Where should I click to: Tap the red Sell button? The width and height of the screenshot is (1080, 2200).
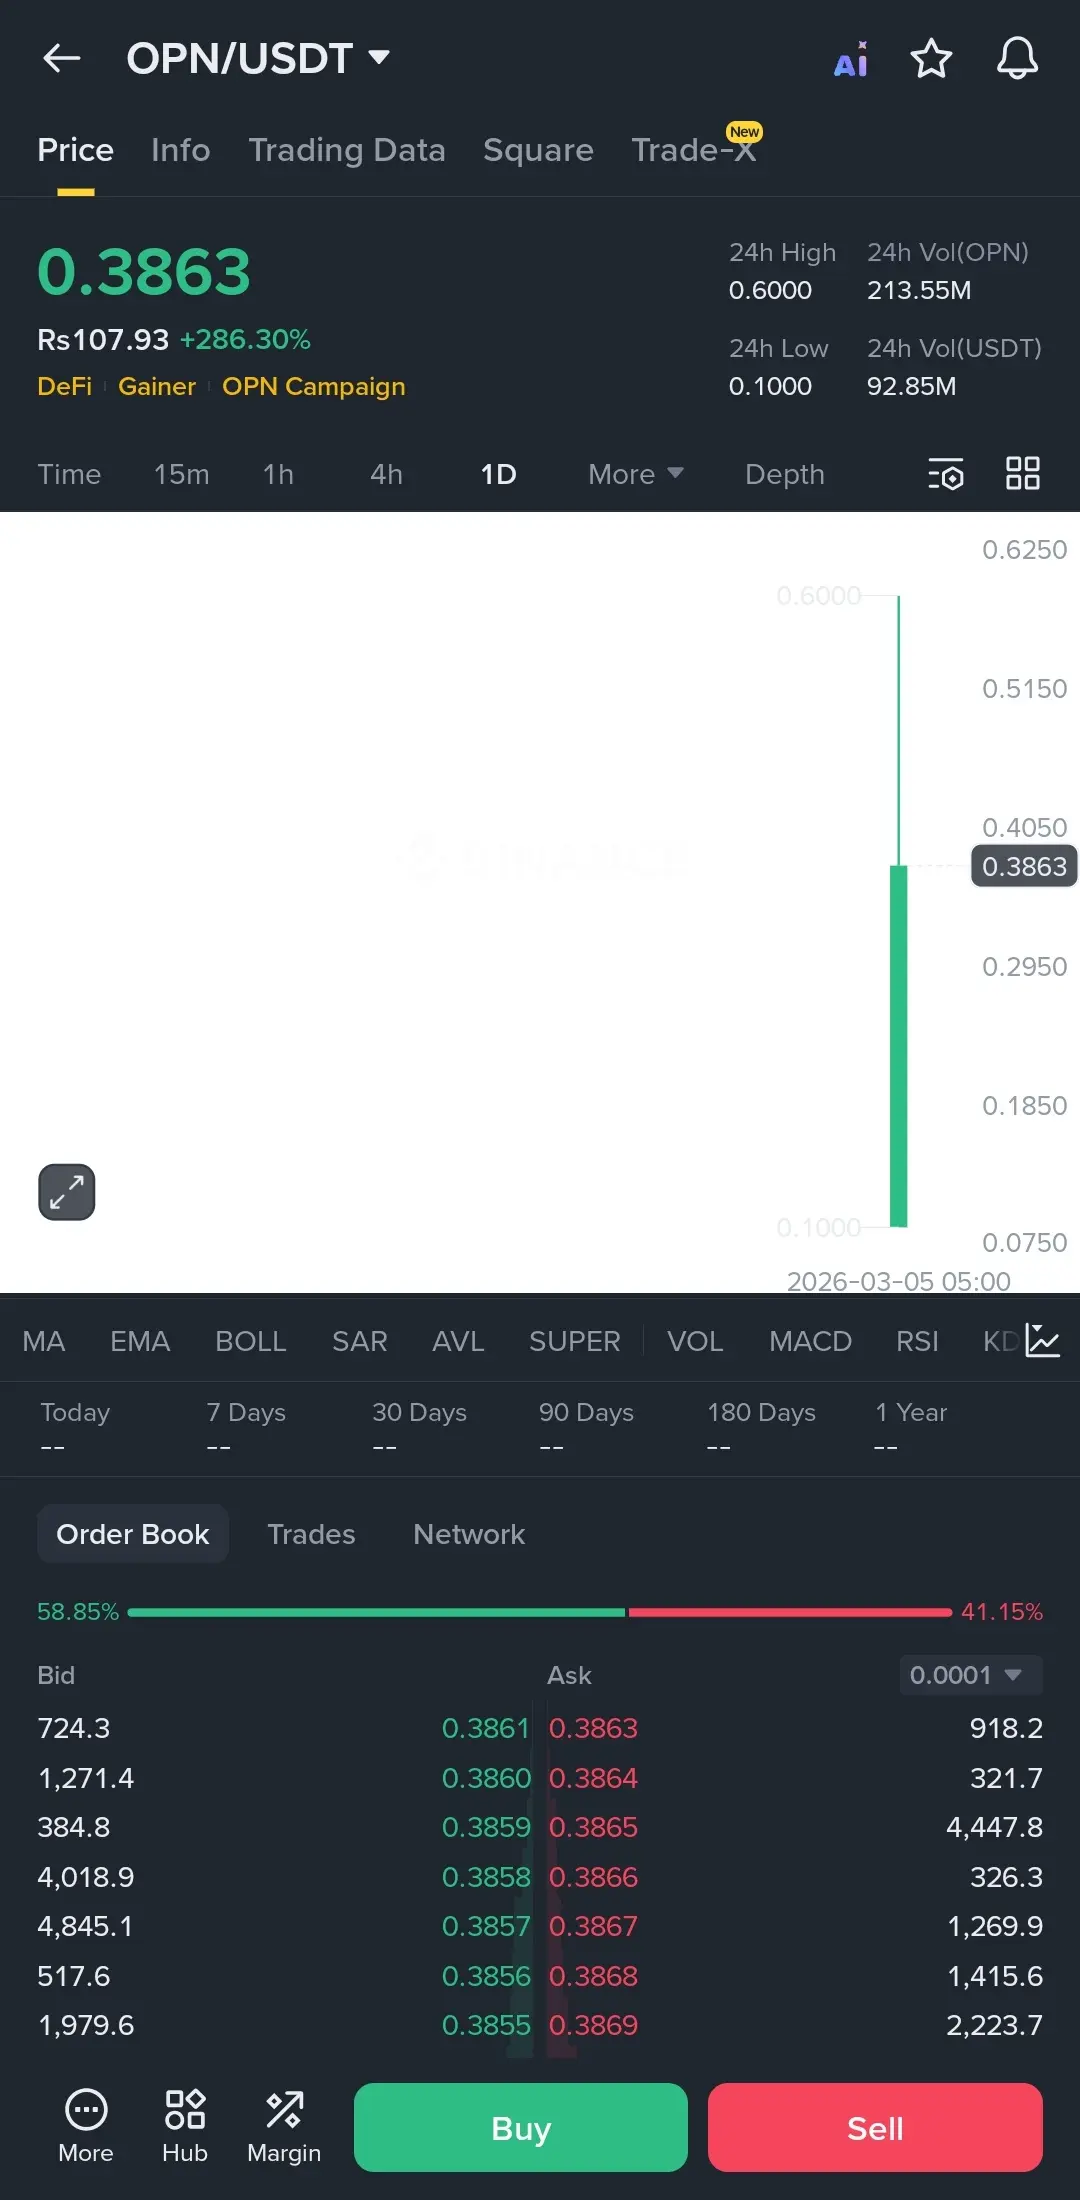tap(875, 2127)
